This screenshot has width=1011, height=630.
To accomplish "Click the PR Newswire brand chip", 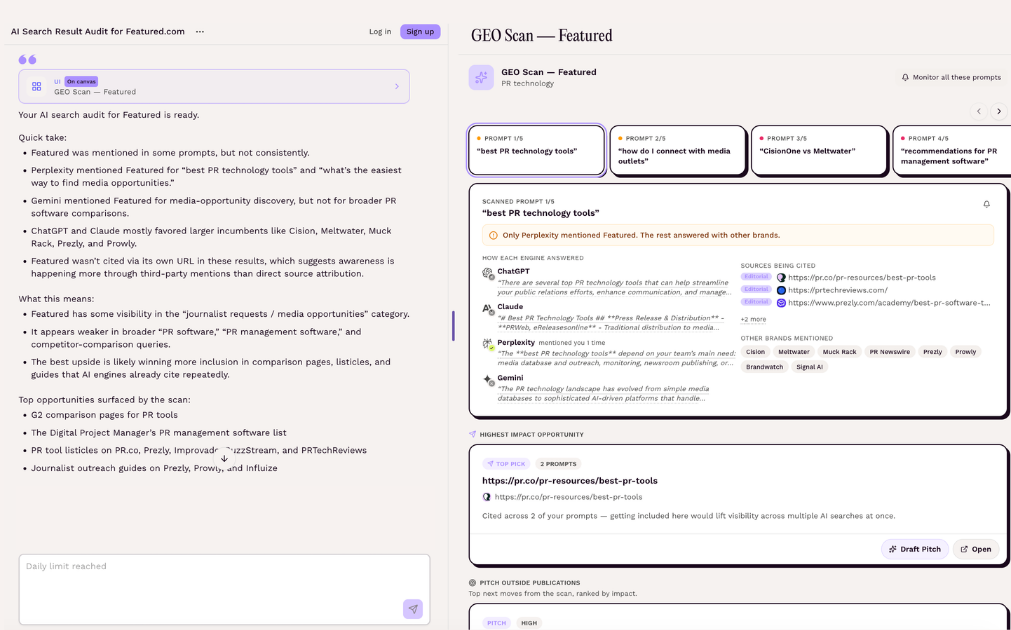I will 889,352.
